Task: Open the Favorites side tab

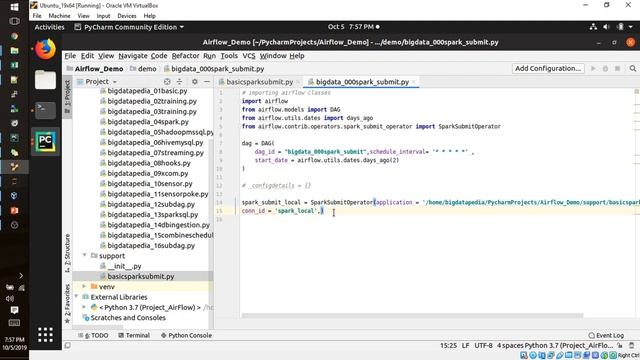Action: pyautogui.click(x=67, y=304)
